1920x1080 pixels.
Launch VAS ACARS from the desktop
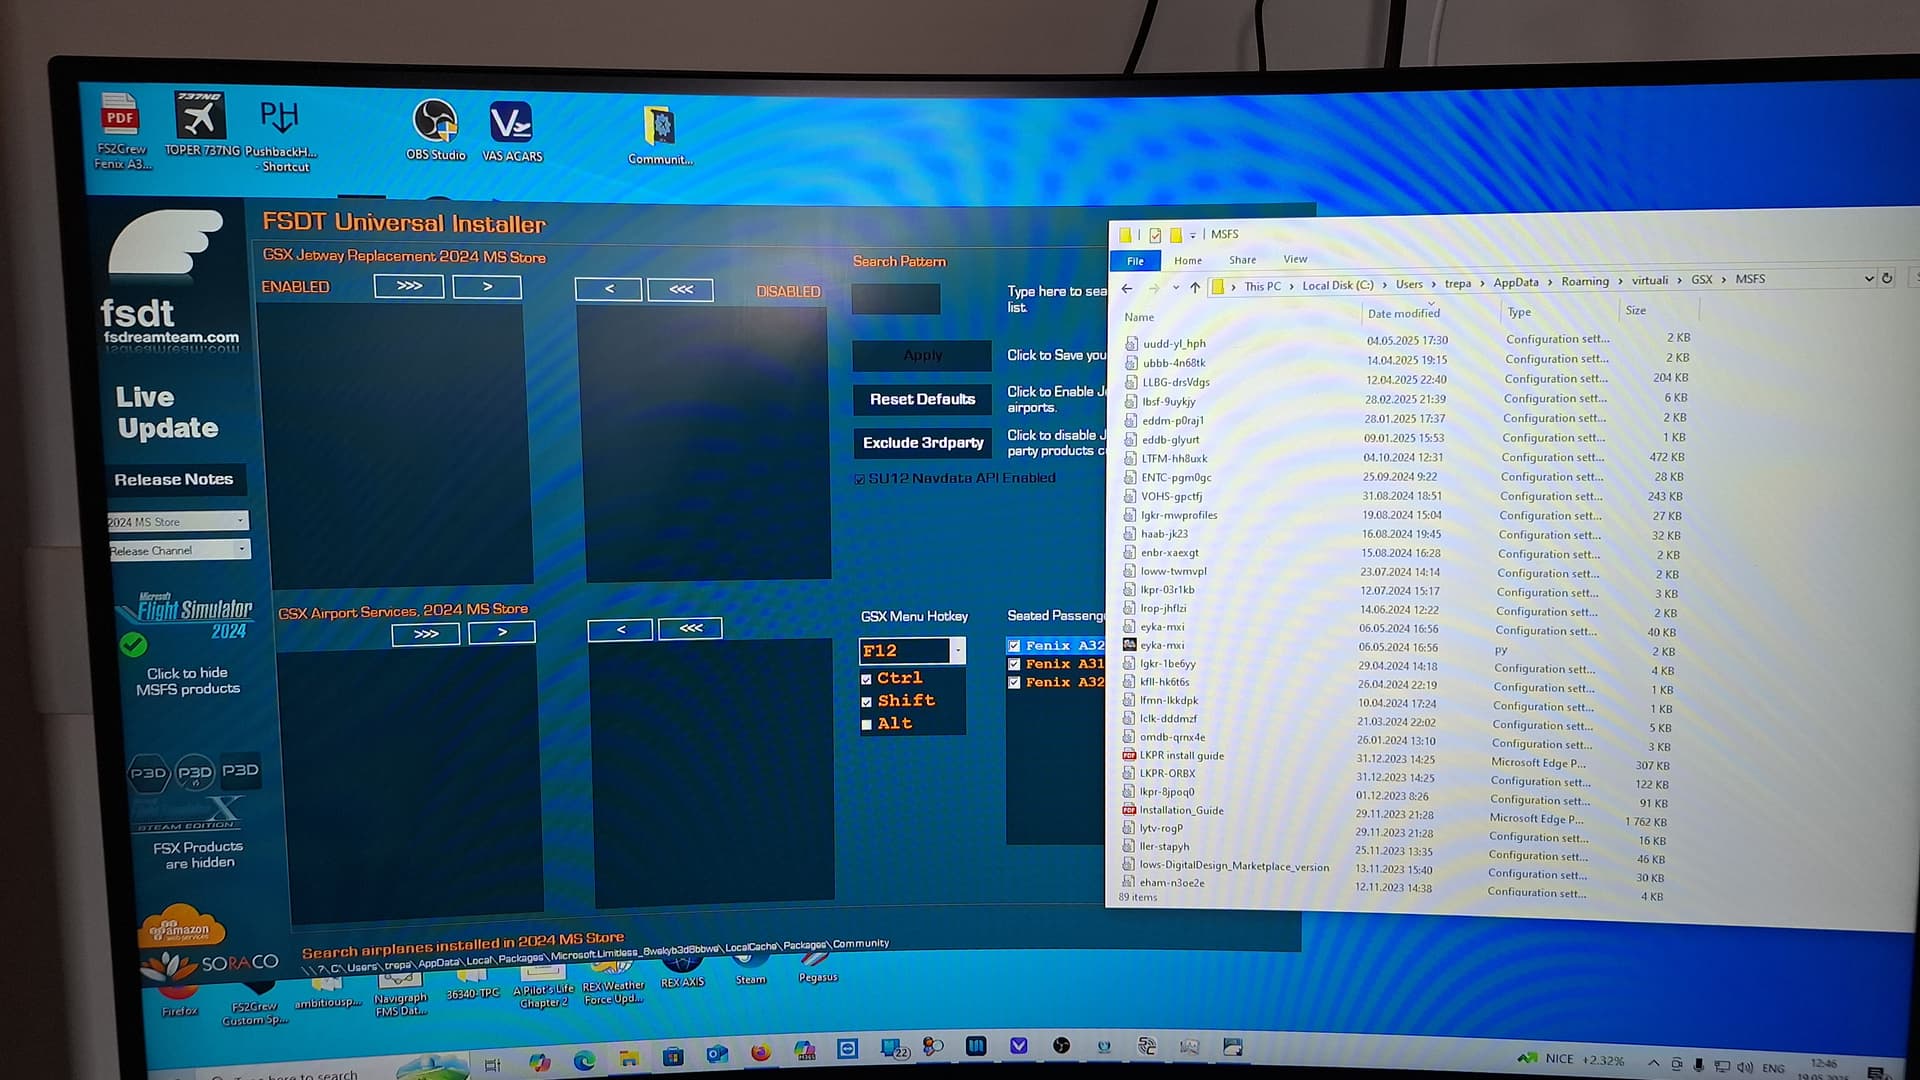[512, 130]
